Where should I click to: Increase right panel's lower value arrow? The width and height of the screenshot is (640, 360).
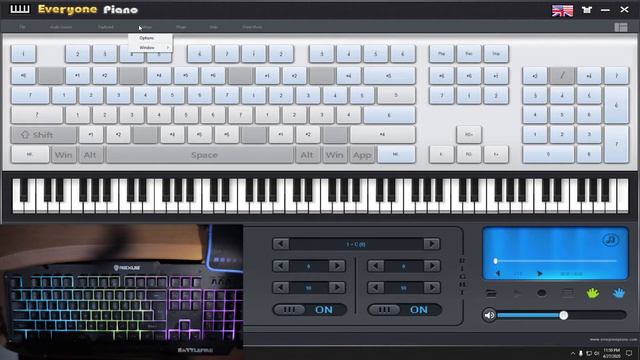[432, 288]
